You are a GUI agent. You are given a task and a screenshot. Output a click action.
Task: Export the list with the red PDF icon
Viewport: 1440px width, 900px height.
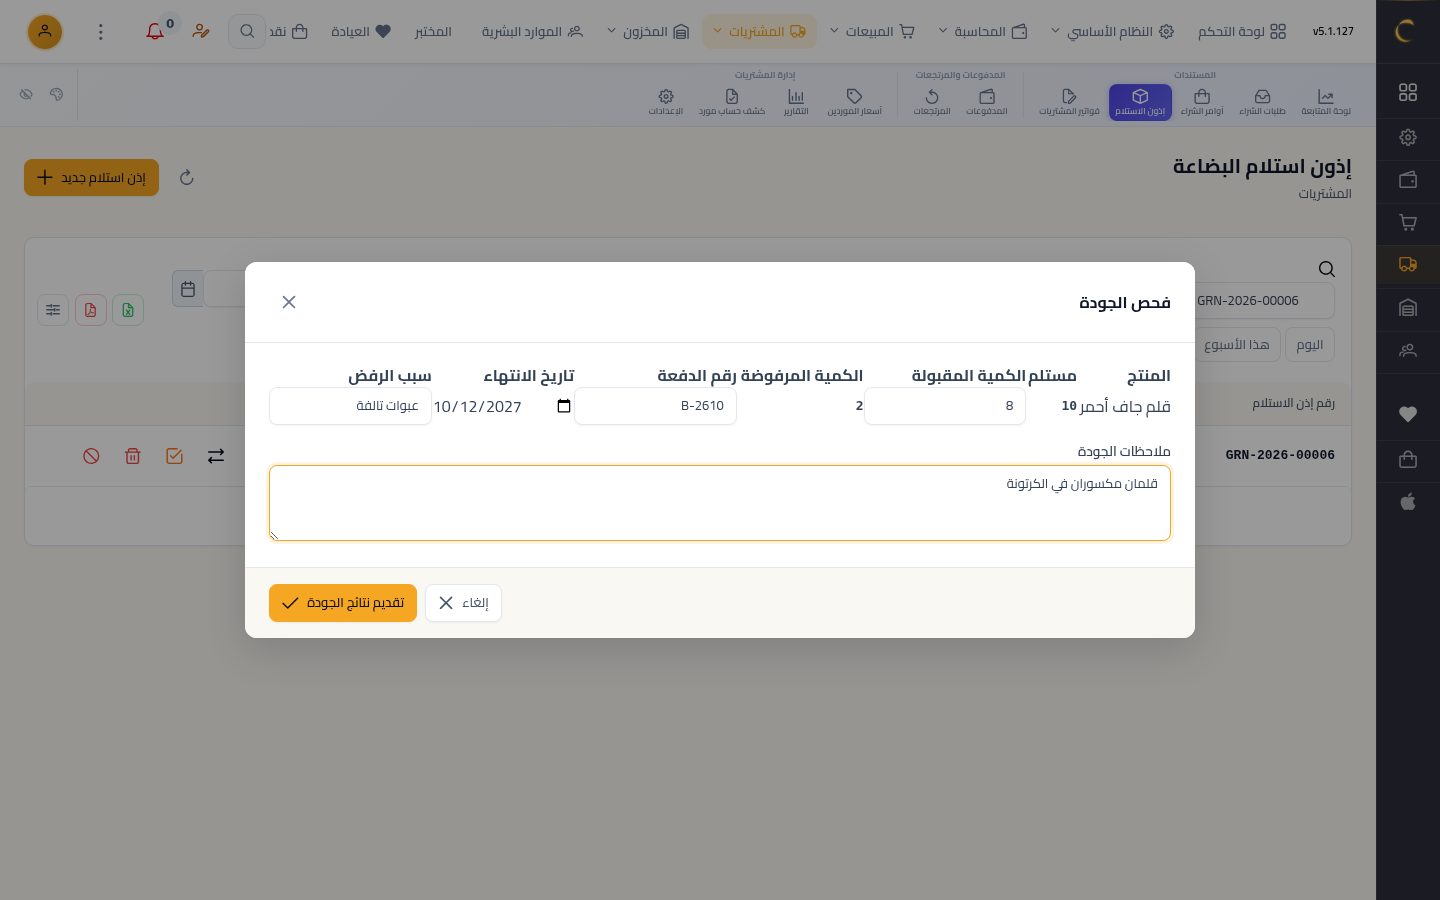pyautogui.click(x=91, y=310)
